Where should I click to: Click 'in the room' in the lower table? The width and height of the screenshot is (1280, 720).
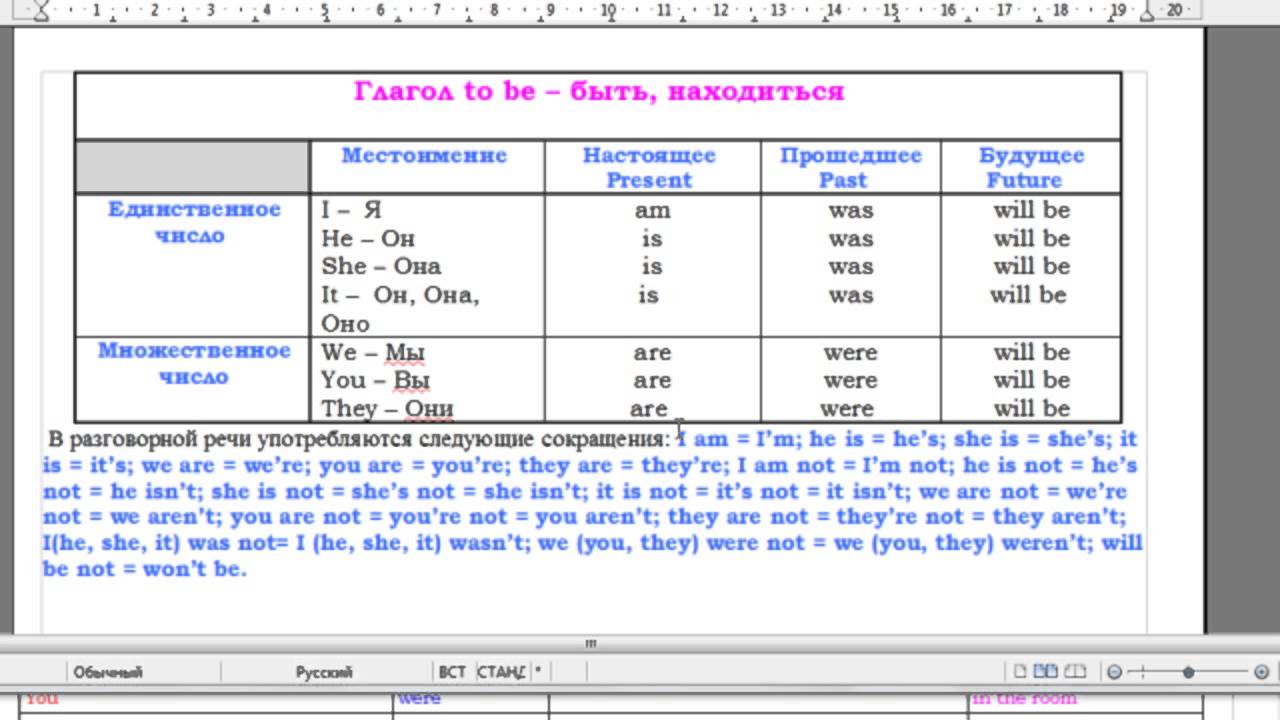(x=1025, y=698)
